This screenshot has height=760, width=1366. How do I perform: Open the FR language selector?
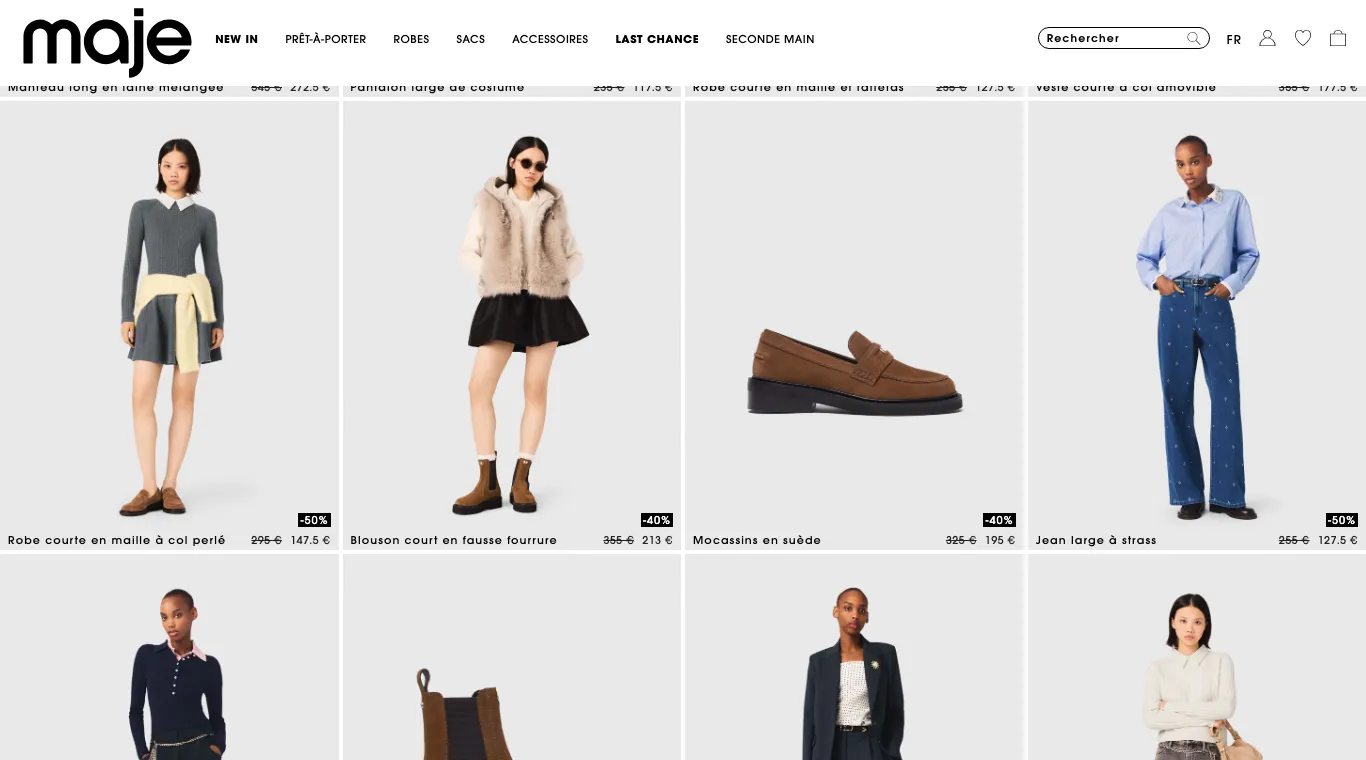click(1234, 40)
